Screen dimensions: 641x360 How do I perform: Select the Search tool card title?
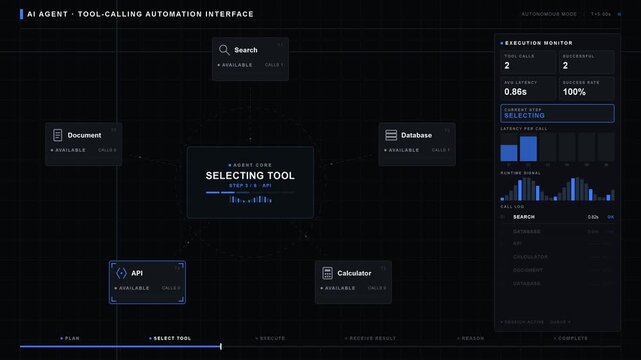pos(246,50)
